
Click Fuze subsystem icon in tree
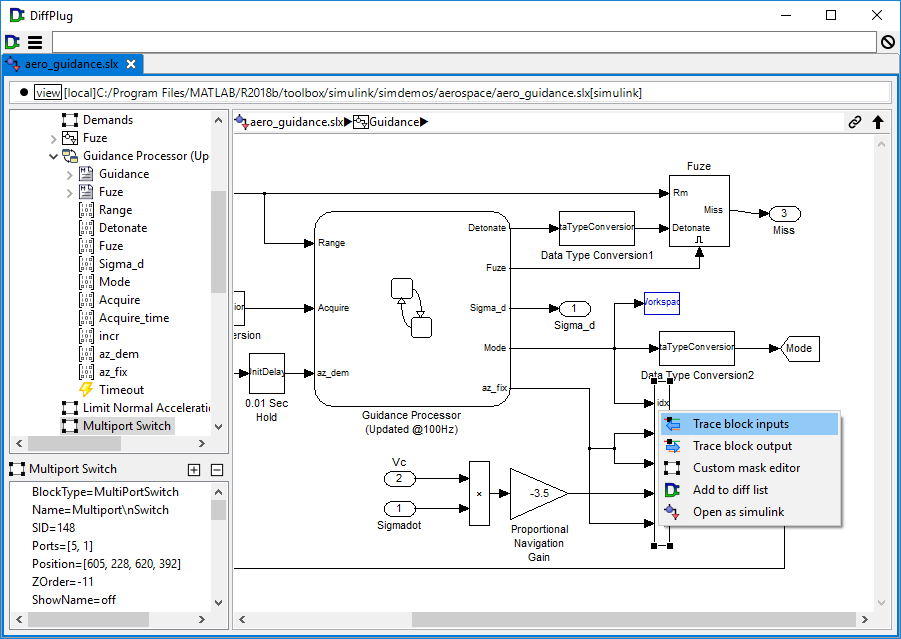[70, 138]
